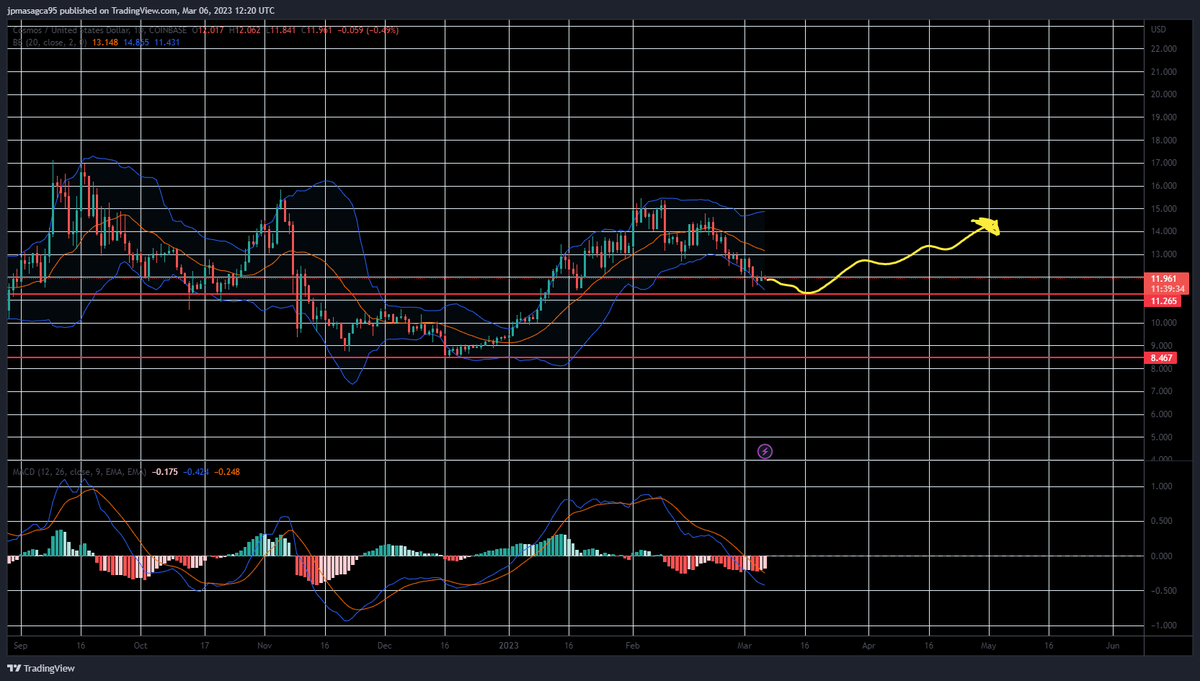
Task: Click the MACD histogram value -0.175
Action: click(x=165, y=471)
